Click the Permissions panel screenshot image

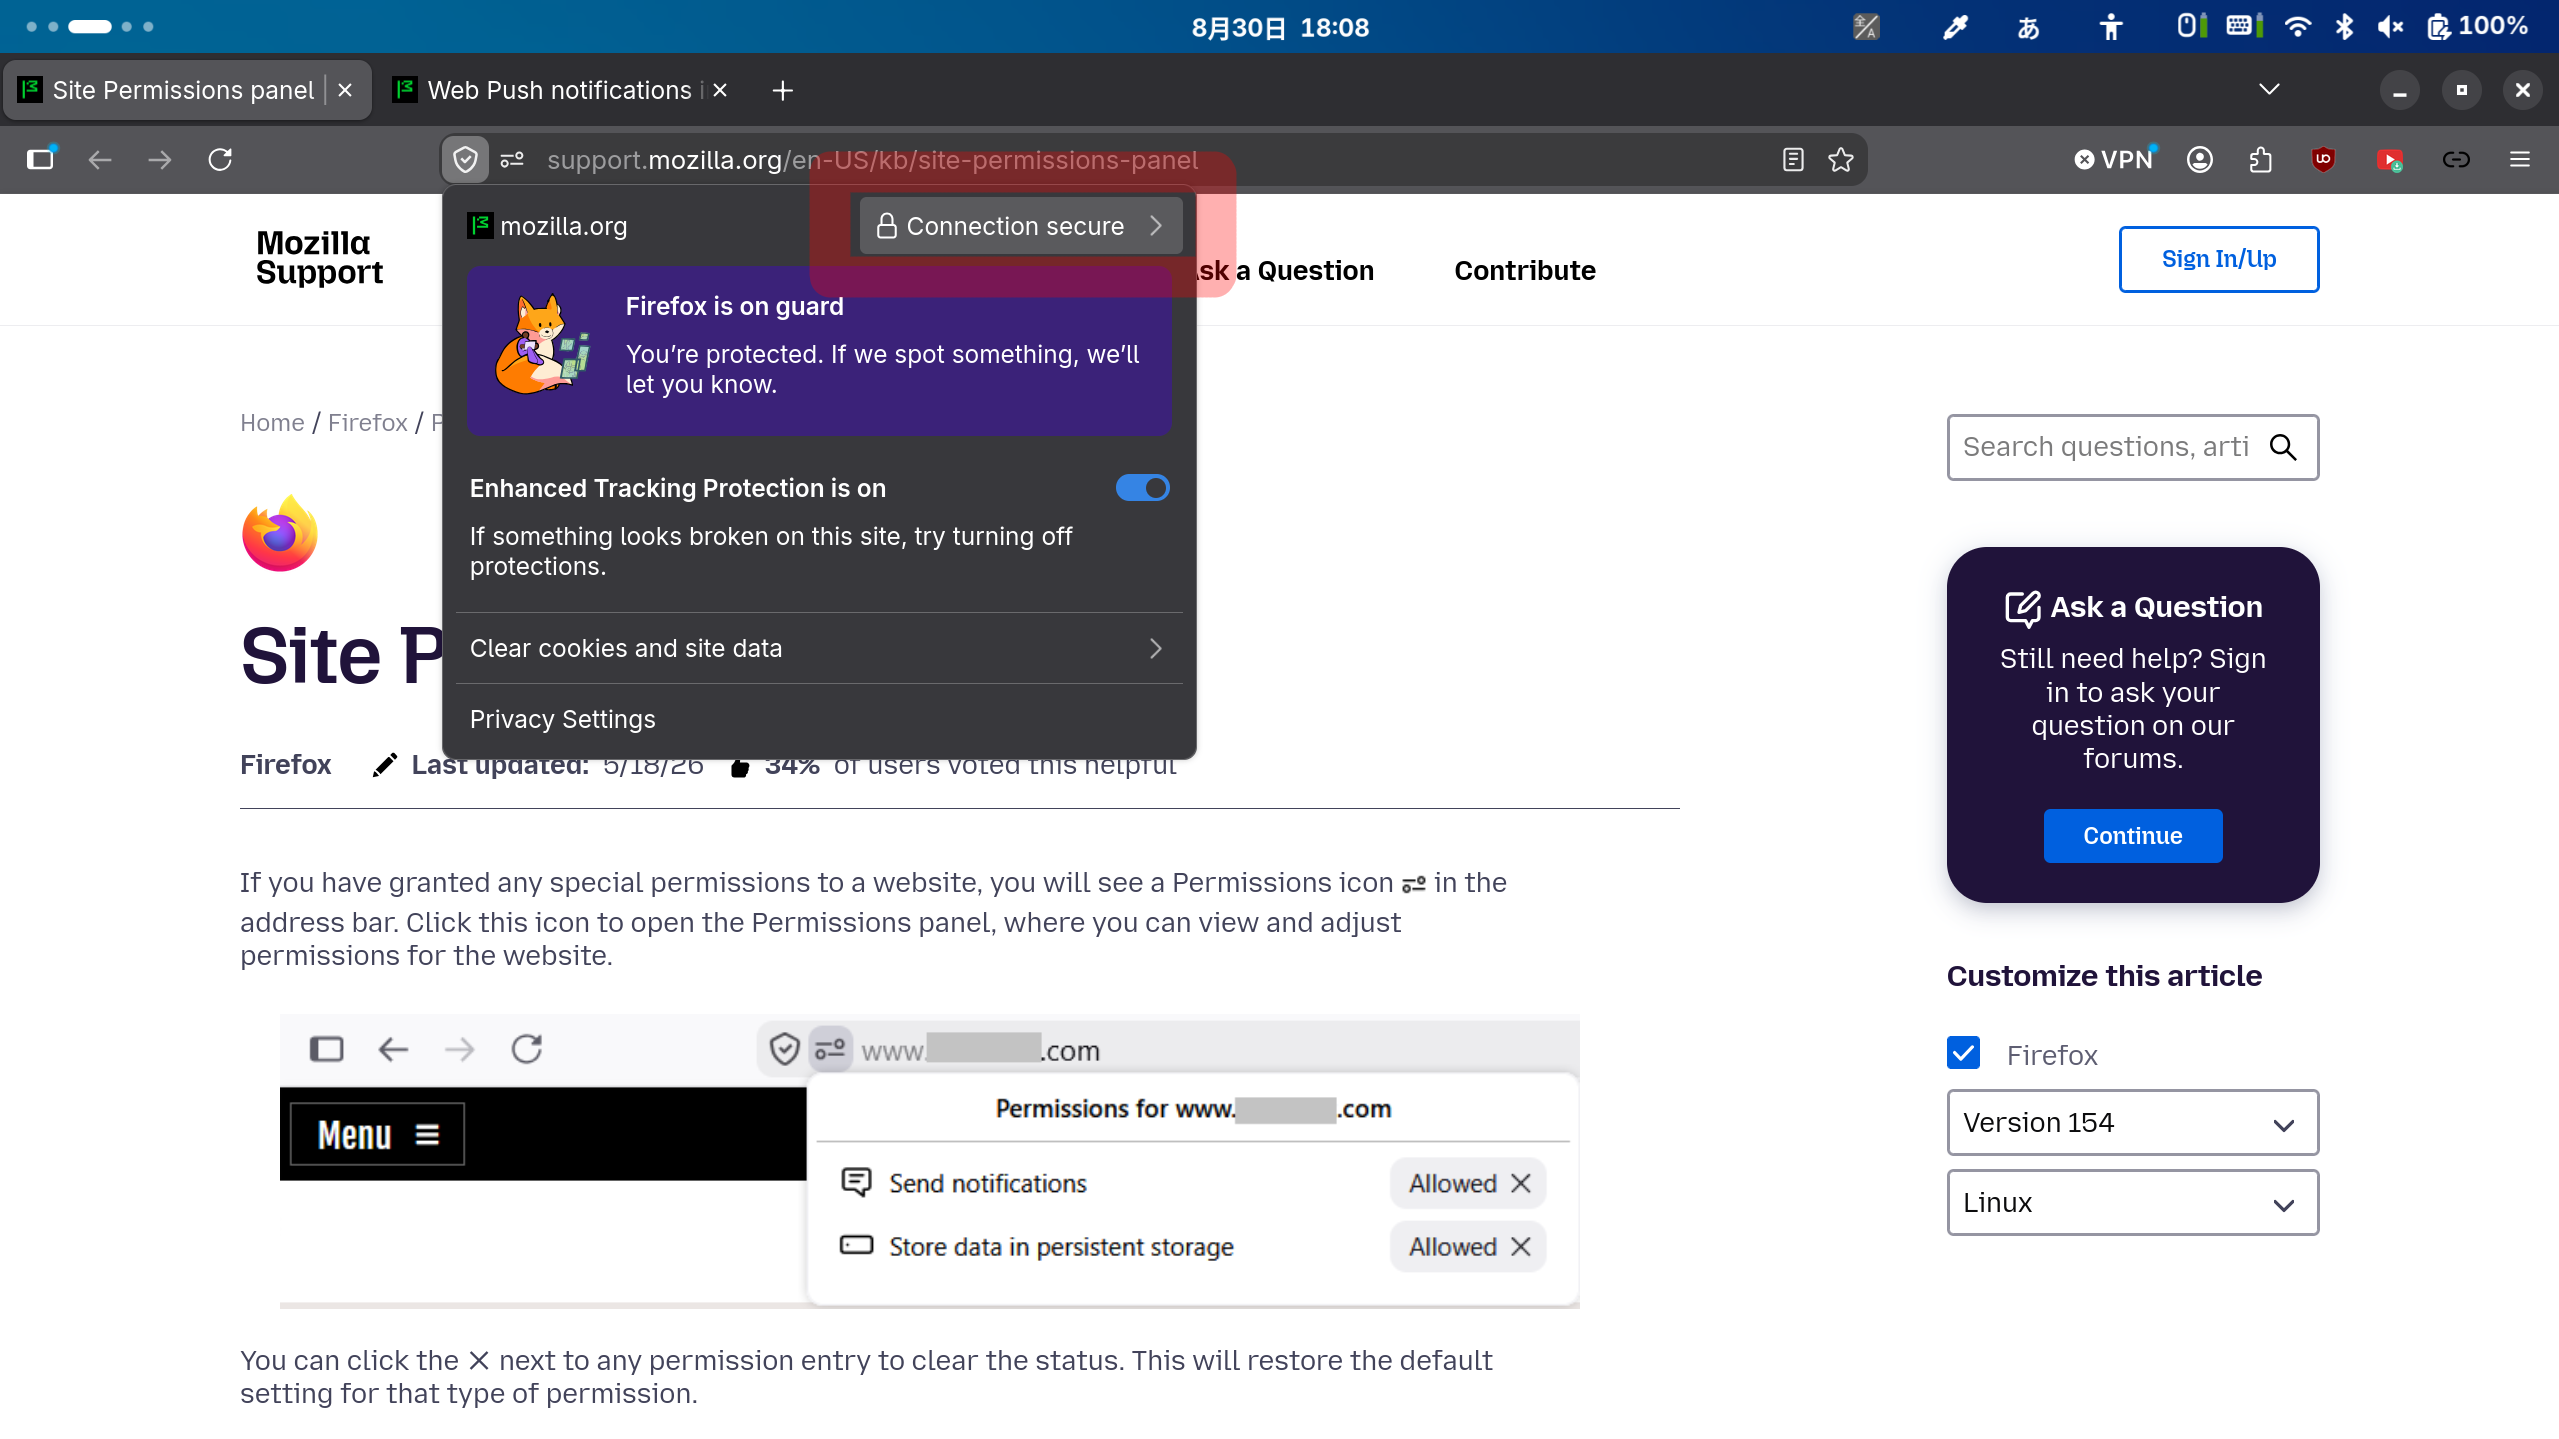(x=930, y=1161)
